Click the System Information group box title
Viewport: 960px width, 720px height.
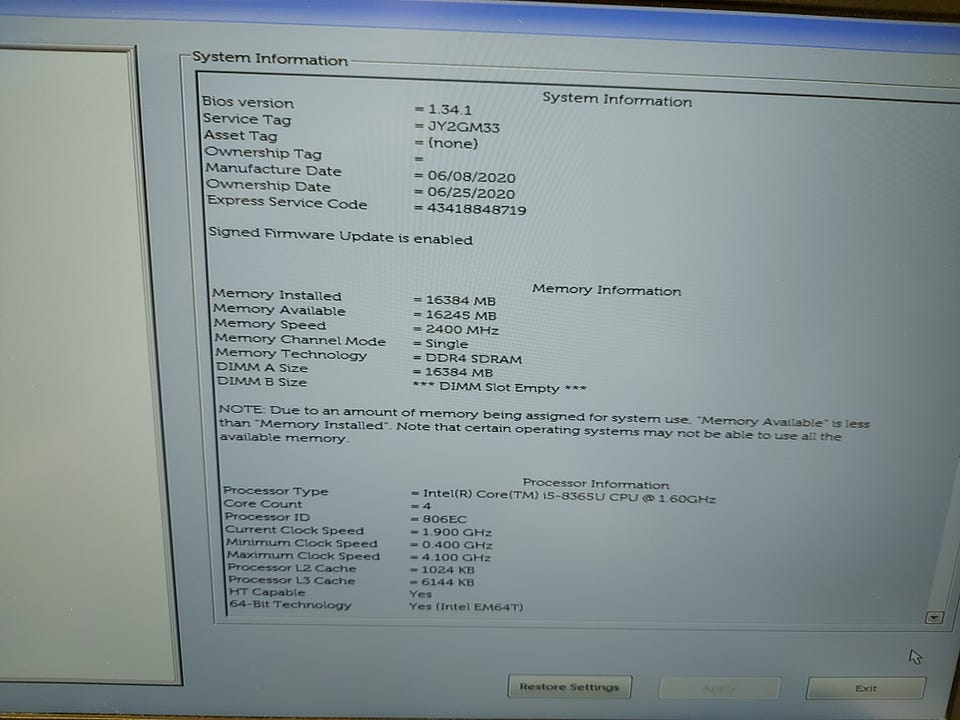[x=270, y=58]
